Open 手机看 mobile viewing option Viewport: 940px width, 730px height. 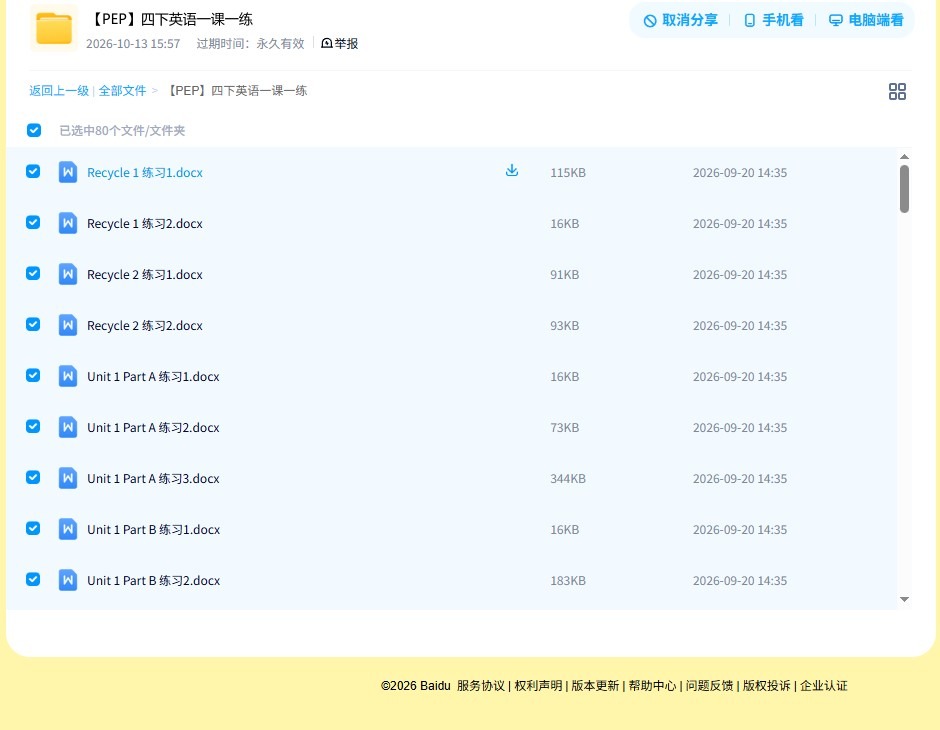click(x=773, y=20)
